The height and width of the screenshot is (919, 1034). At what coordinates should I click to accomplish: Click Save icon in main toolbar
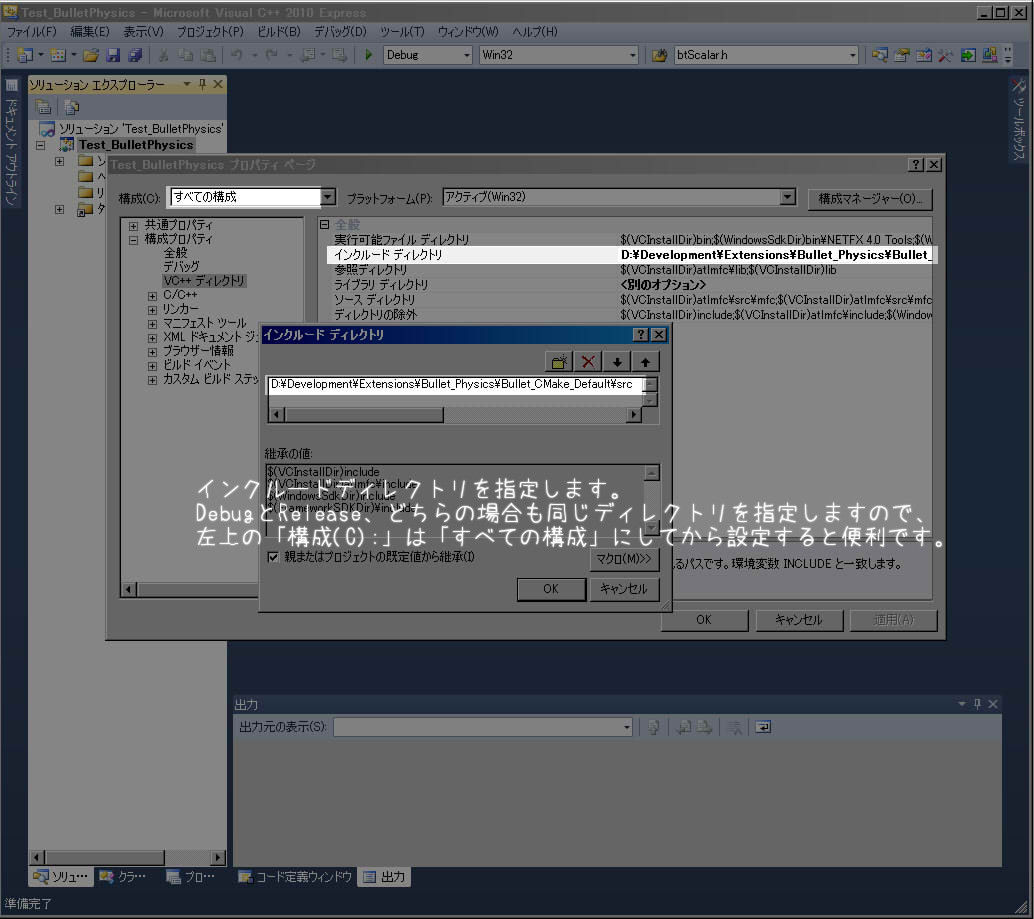coord(113,55)
